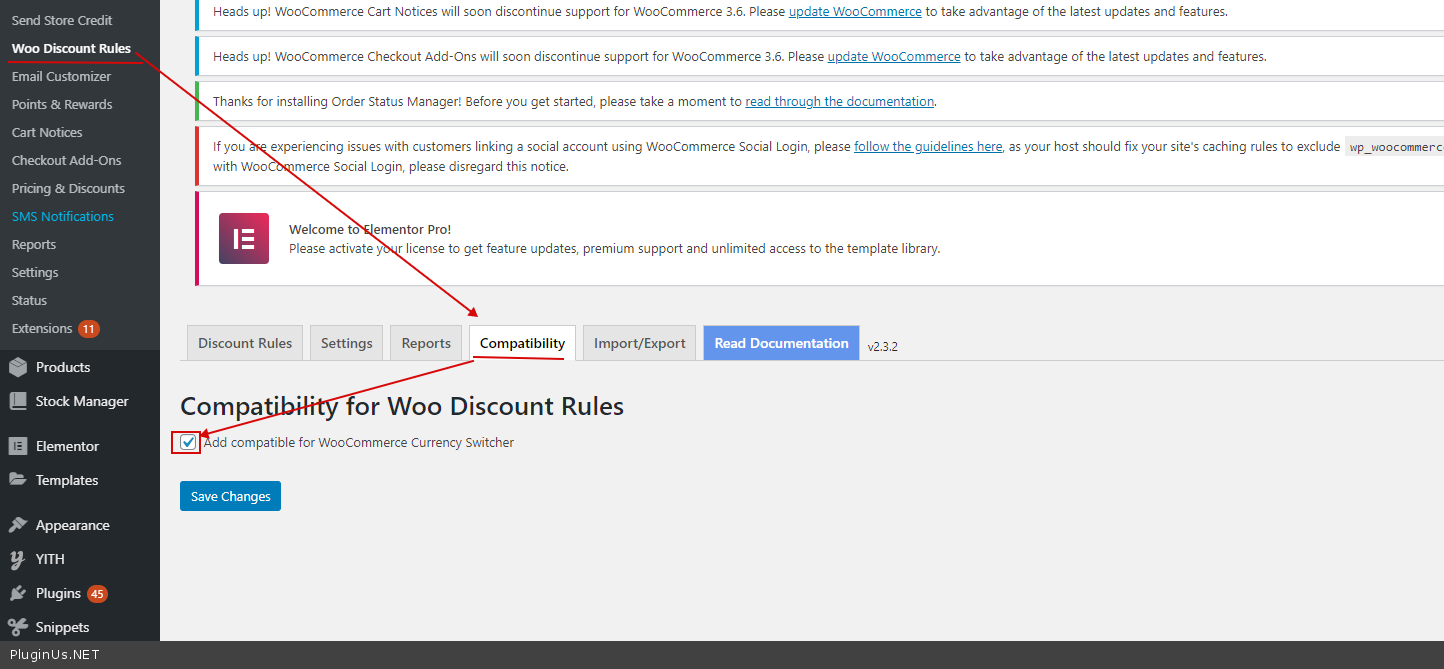
Task: Select Woo Discount Rules in sidebar
Action: click(71, 48)
